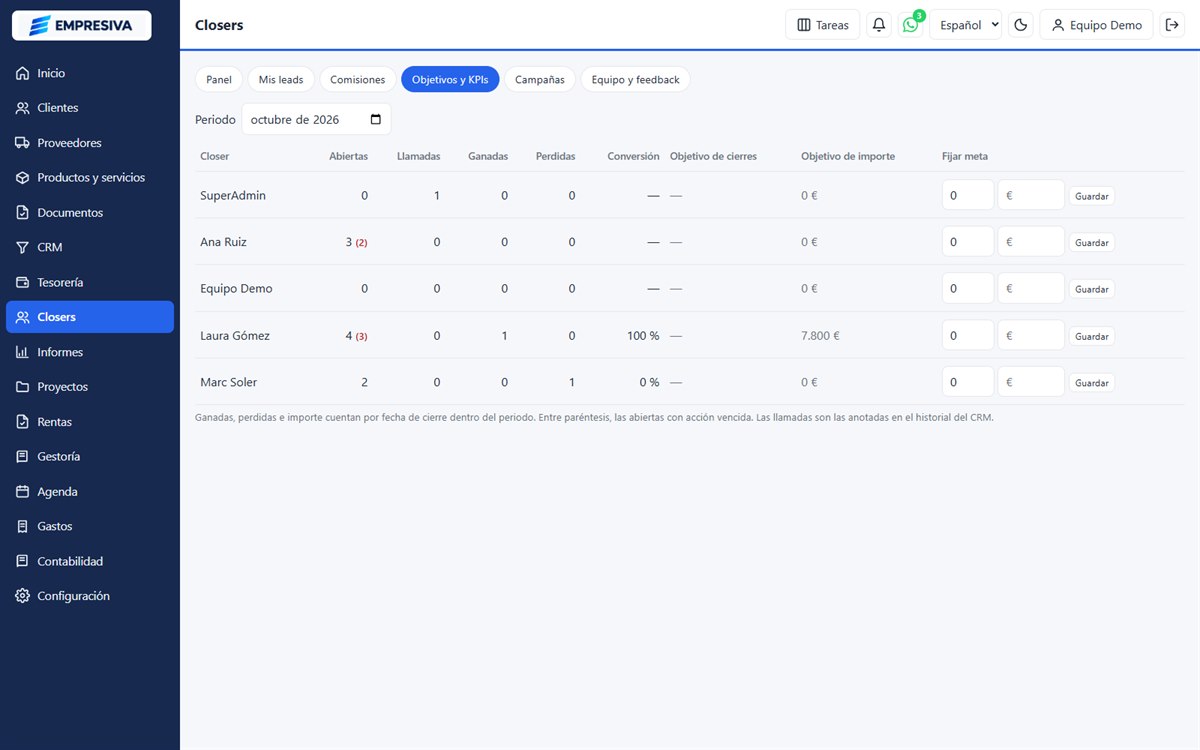Save the goal for Marc Soler
Viewport: 1200px width, 750px height.
coord(1091,382)
